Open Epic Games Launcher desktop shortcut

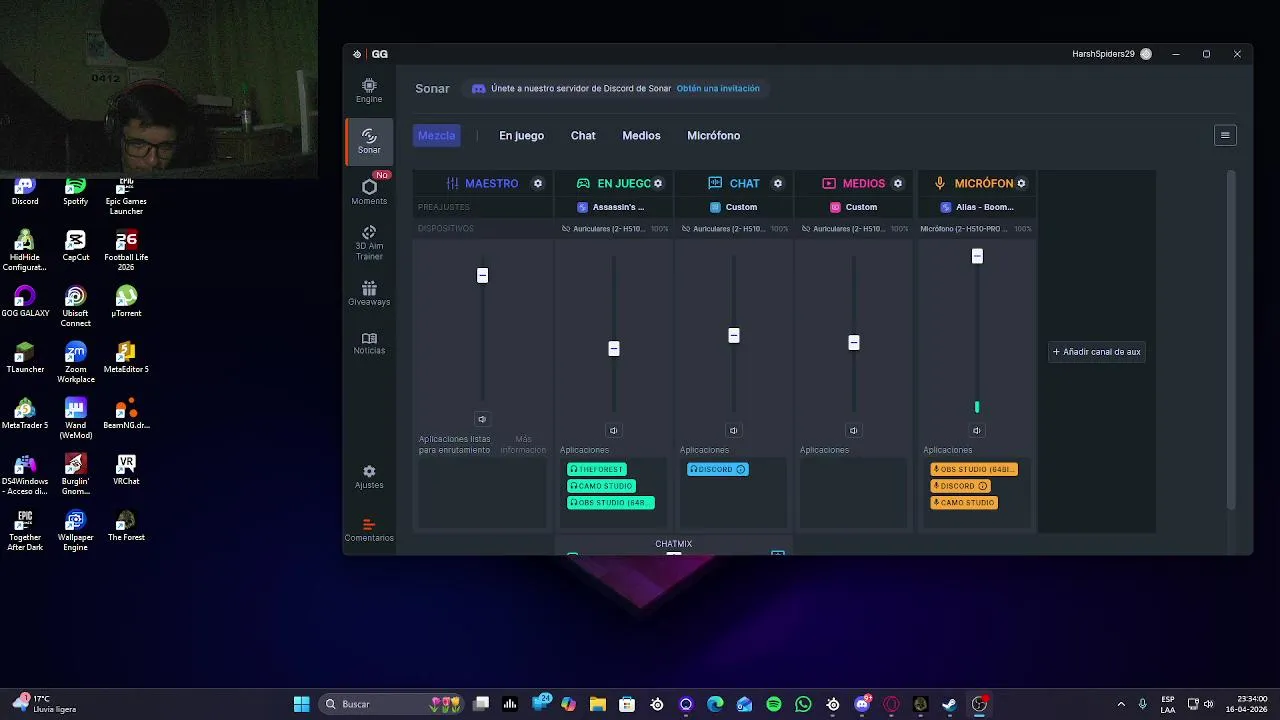pyautogui.click(x=126, y=197)
